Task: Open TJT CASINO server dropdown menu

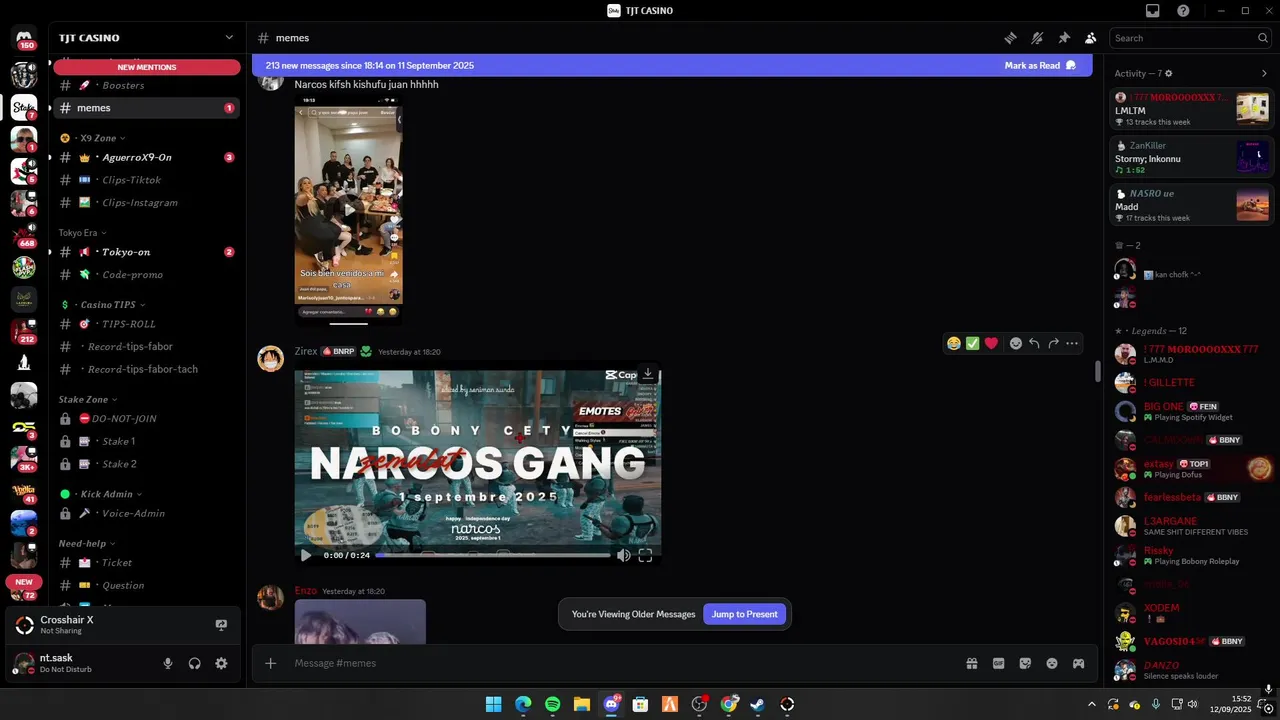Action: (229, 38)
